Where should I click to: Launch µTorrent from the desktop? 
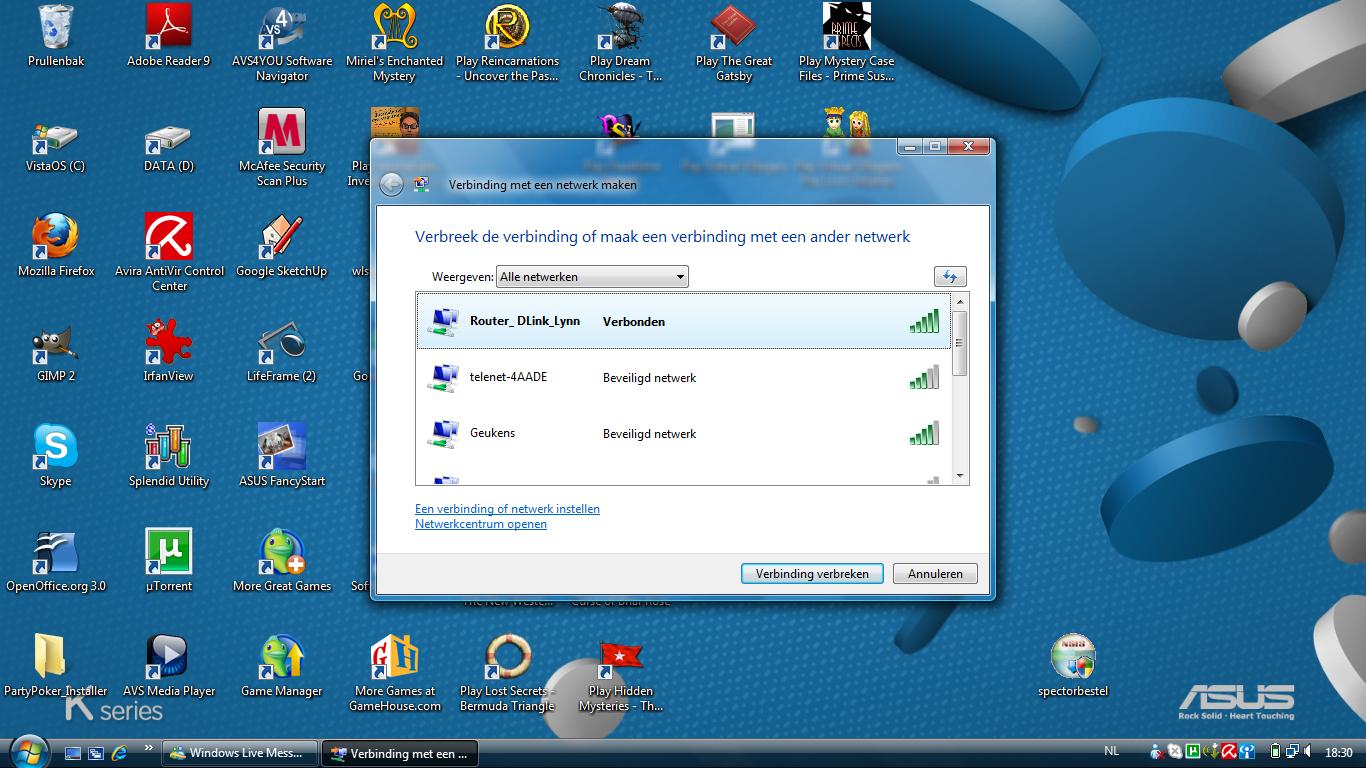[x=168, y=561]
